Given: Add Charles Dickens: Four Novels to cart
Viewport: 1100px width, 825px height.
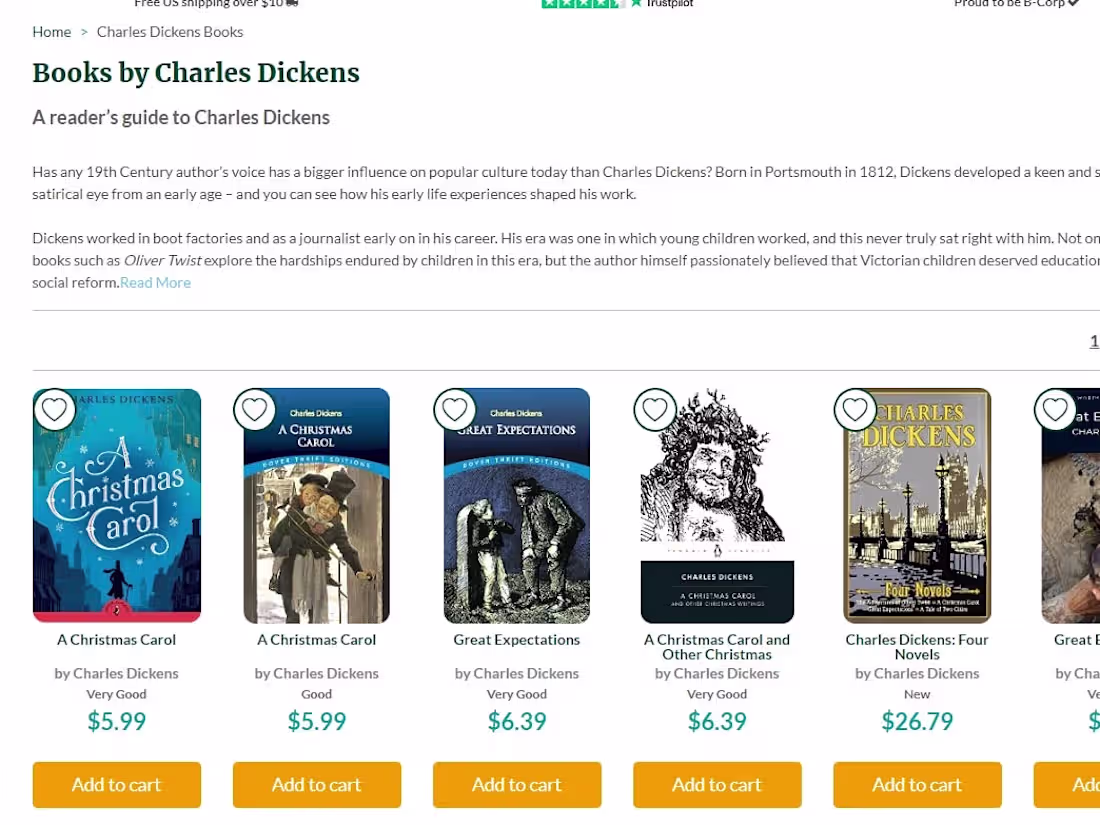Looking at the screenshot, I should pyautogui.click(x=916, y=784).
